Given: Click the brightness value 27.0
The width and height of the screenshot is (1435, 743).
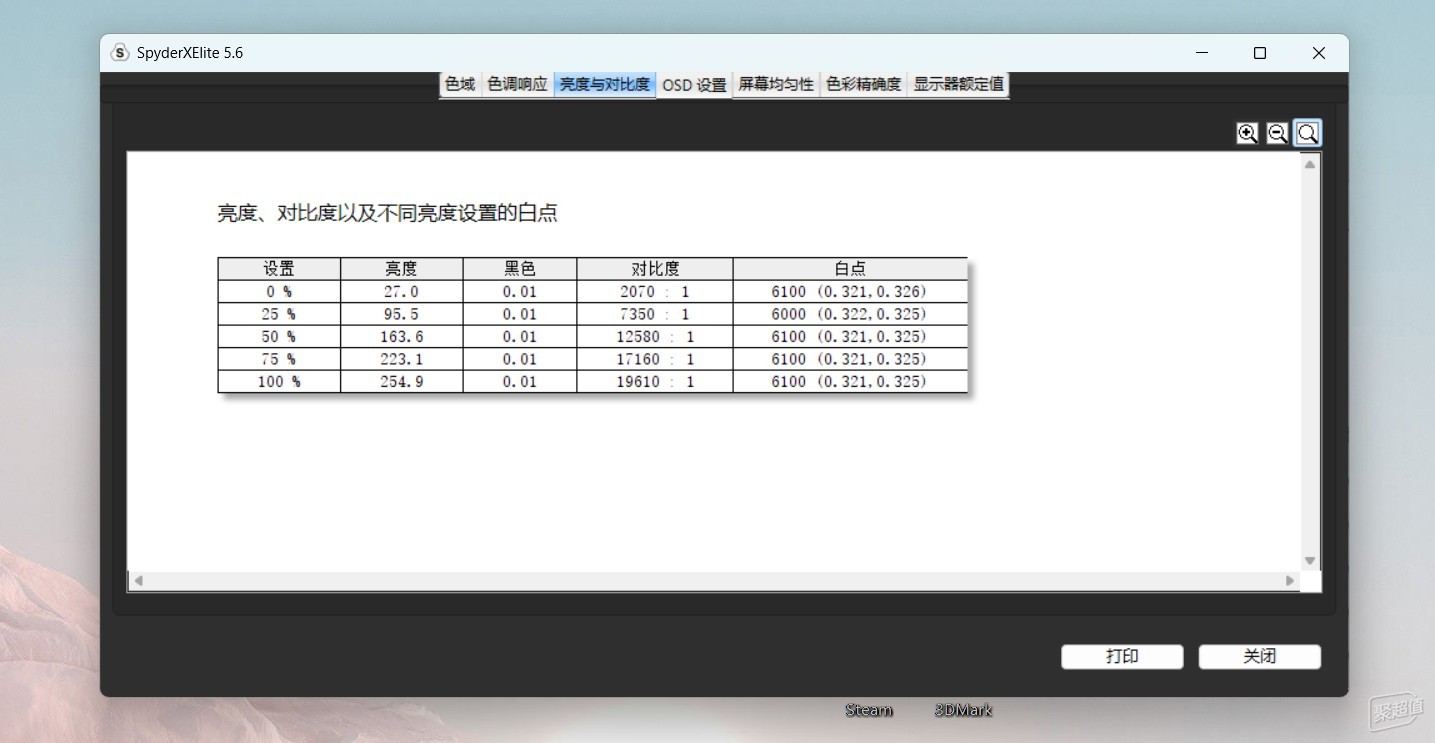Looking at the screenshot, I should (401, 291).
